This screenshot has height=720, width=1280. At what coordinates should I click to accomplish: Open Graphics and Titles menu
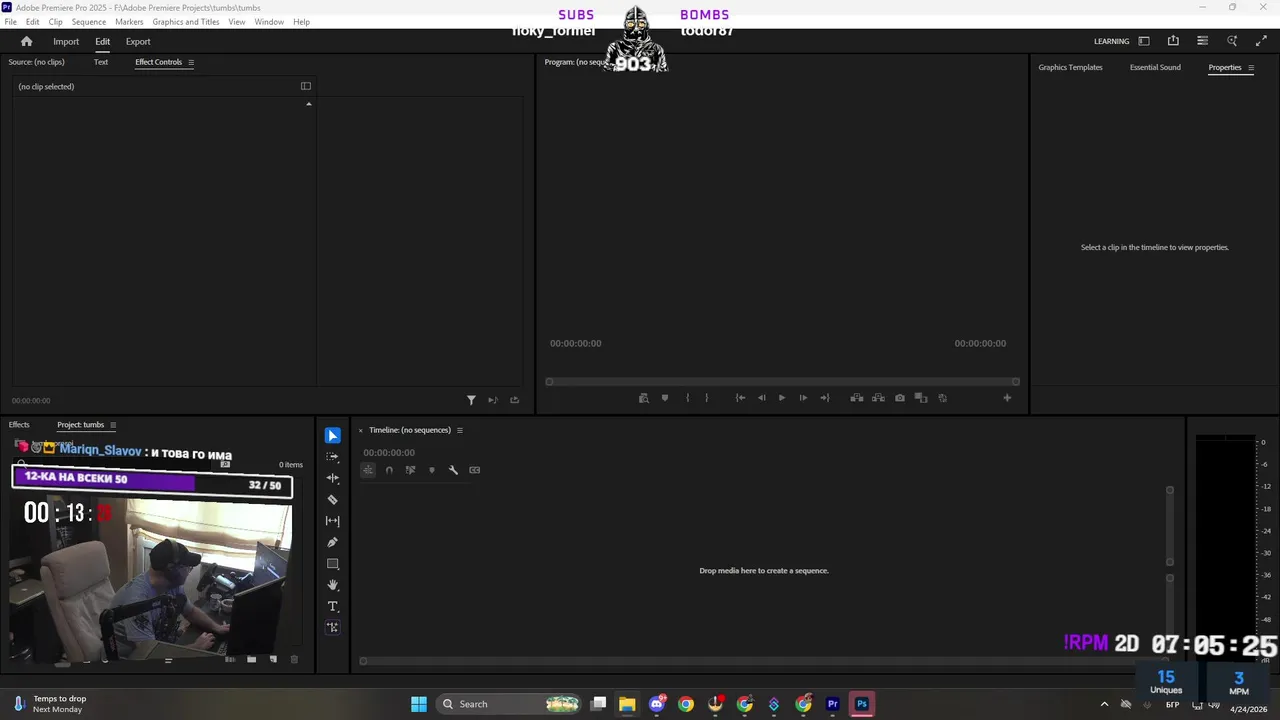(186, 22)
